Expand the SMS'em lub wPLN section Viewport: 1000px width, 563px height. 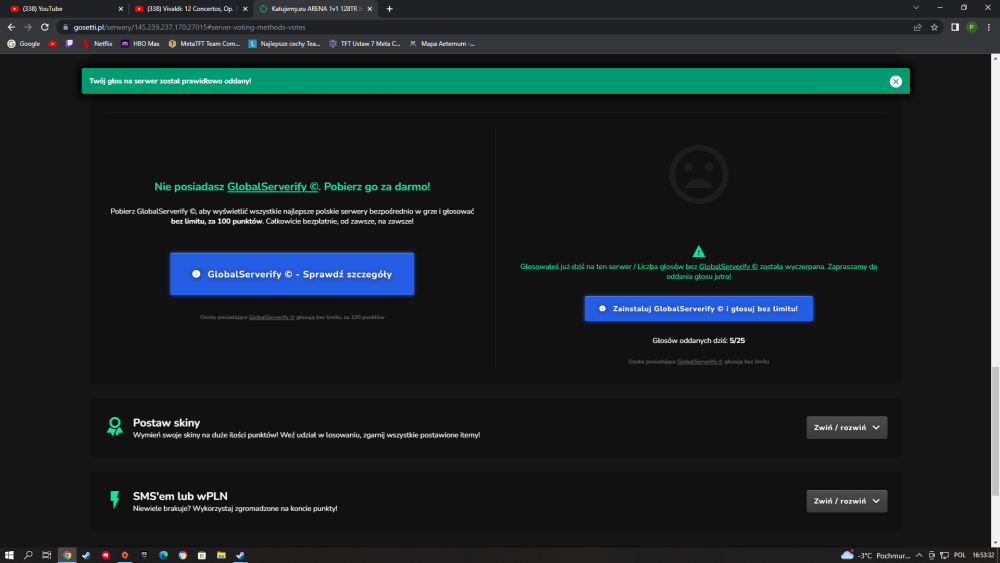point(846,501)
